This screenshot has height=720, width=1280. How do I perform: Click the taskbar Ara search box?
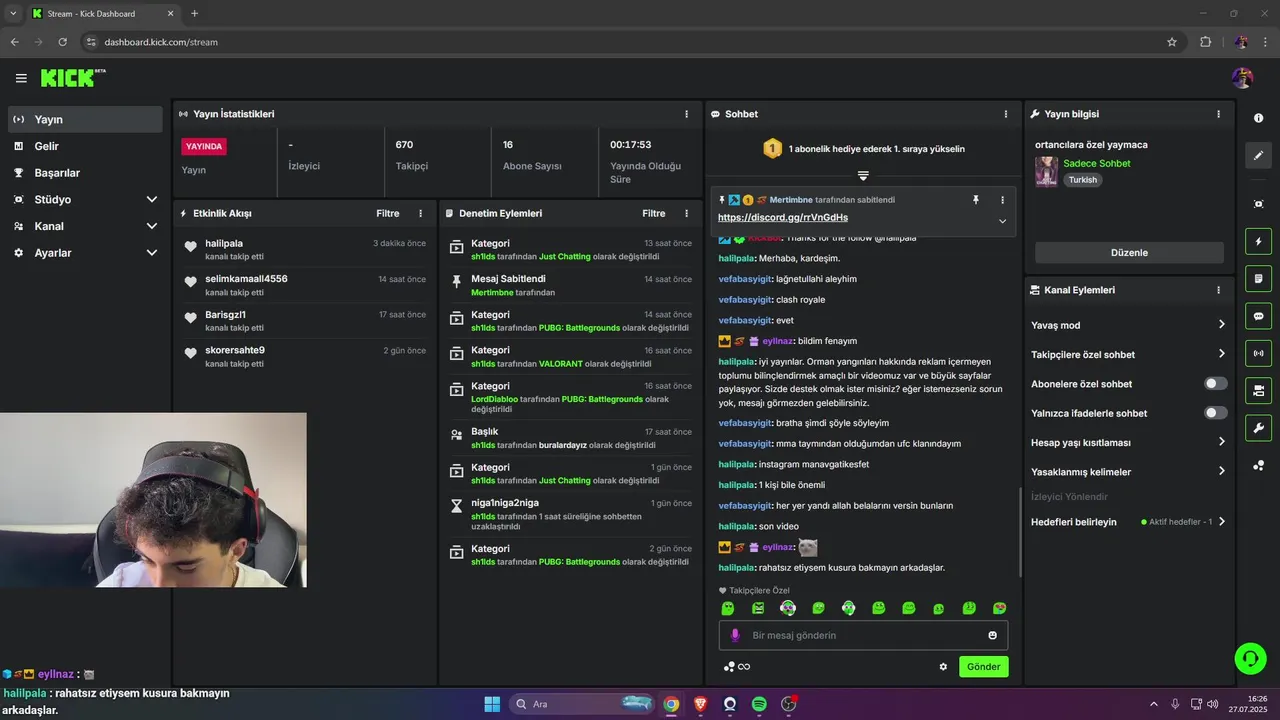click(x=584, y=704)
